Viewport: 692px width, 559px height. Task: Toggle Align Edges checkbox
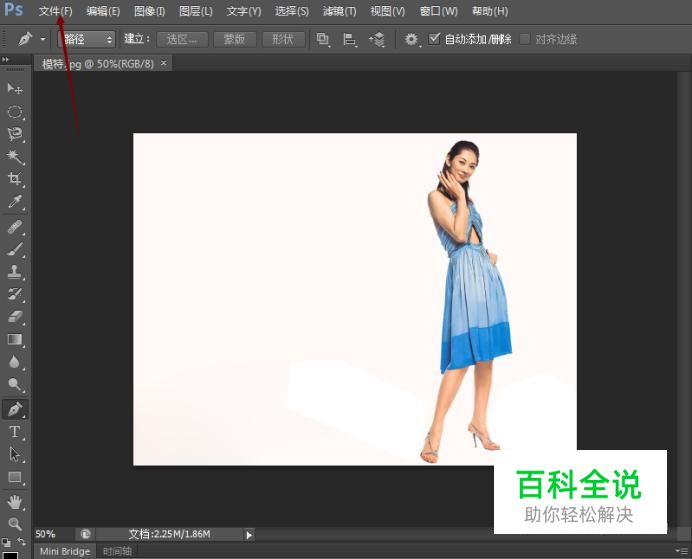pos(524,39)
